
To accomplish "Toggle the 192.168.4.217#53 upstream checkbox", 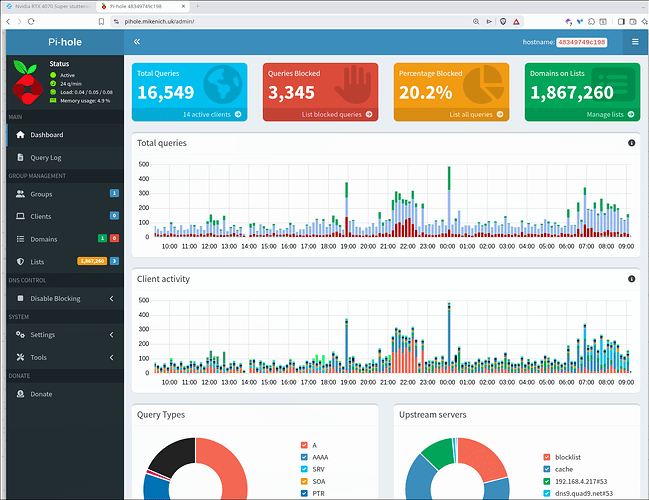I will [x=547, y=481].
